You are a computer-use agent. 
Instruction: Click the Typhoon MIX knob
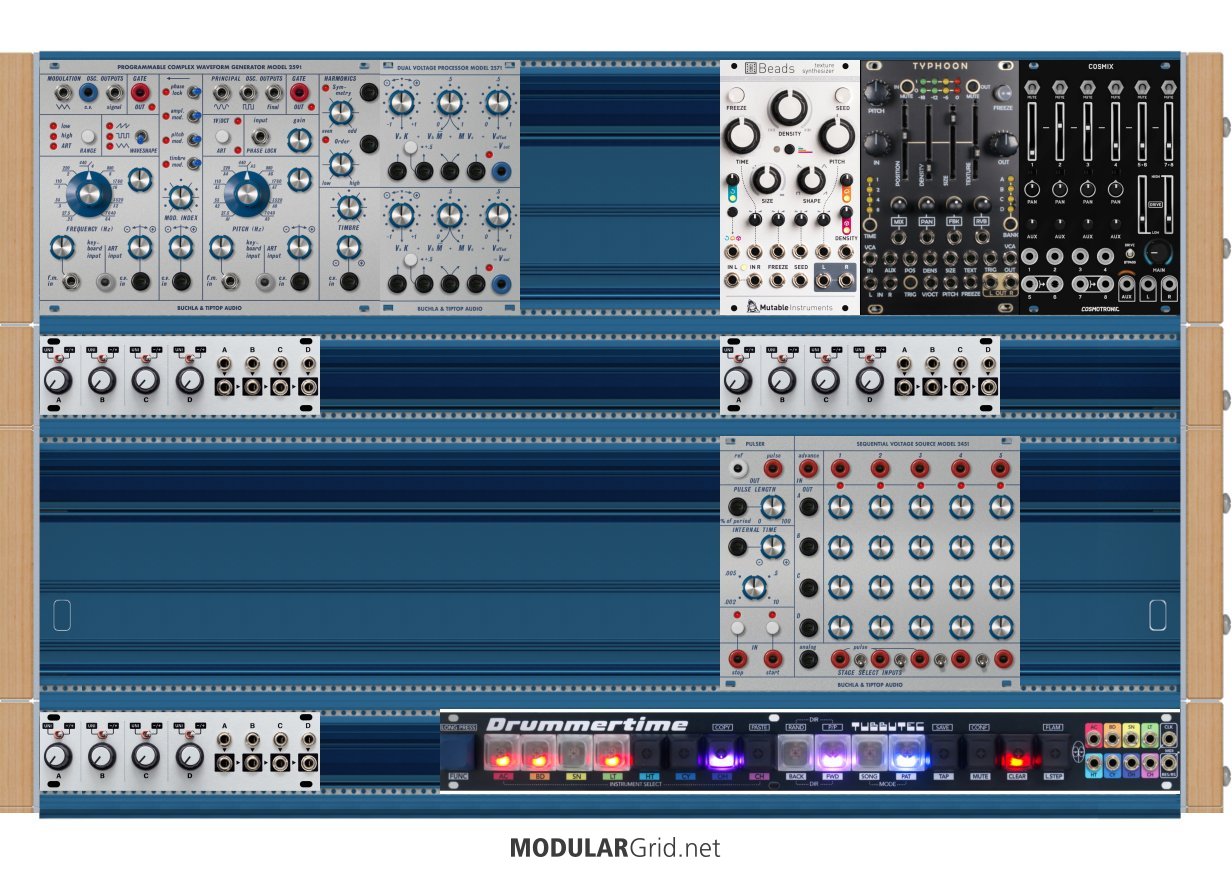[x=899, y=203]
